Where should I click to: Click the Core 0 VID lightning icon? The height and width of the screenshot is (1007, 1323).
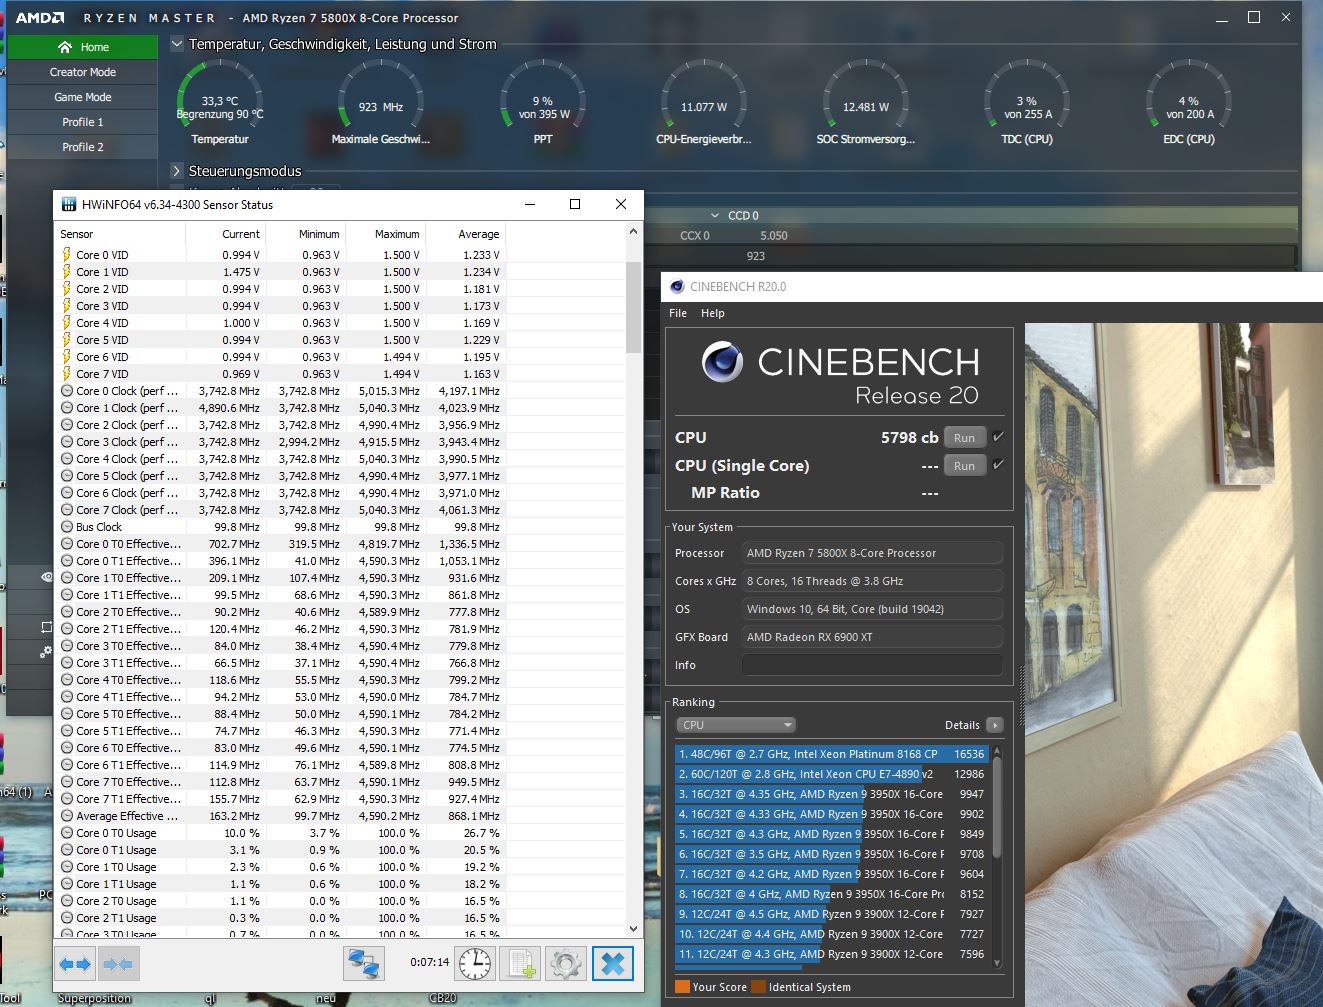[x=66, y=255]
